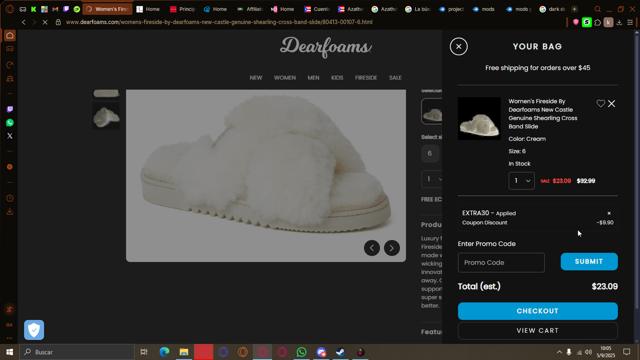This screenshot has width=640, height=360.
Task: Open the pinned Twitch tab
Action: click(x=66, y=9)
